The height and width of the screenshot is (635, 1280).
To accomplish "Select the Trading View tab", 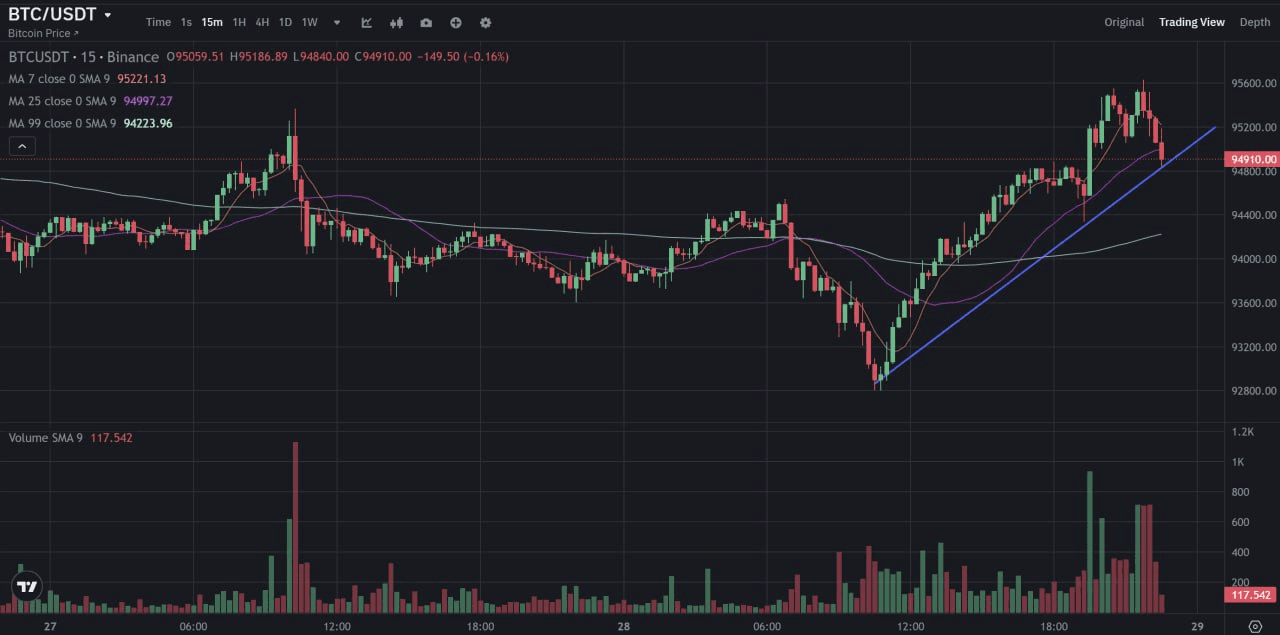I will tap(1192, 21).
